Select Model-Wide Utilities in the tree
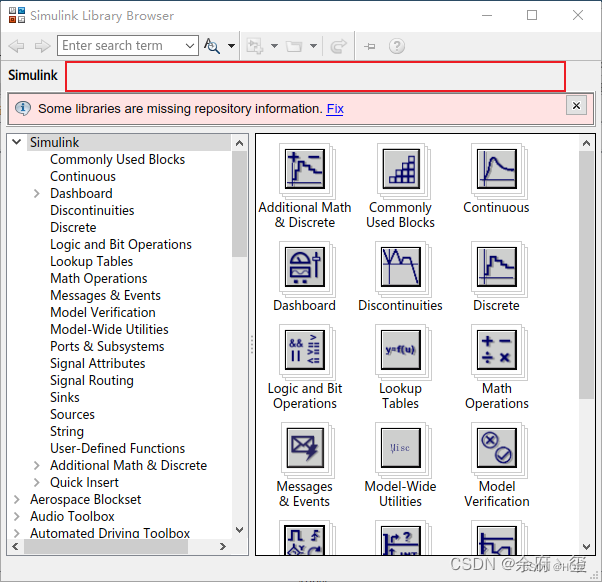This screenshot has width=602, height=582. (109, 329)
